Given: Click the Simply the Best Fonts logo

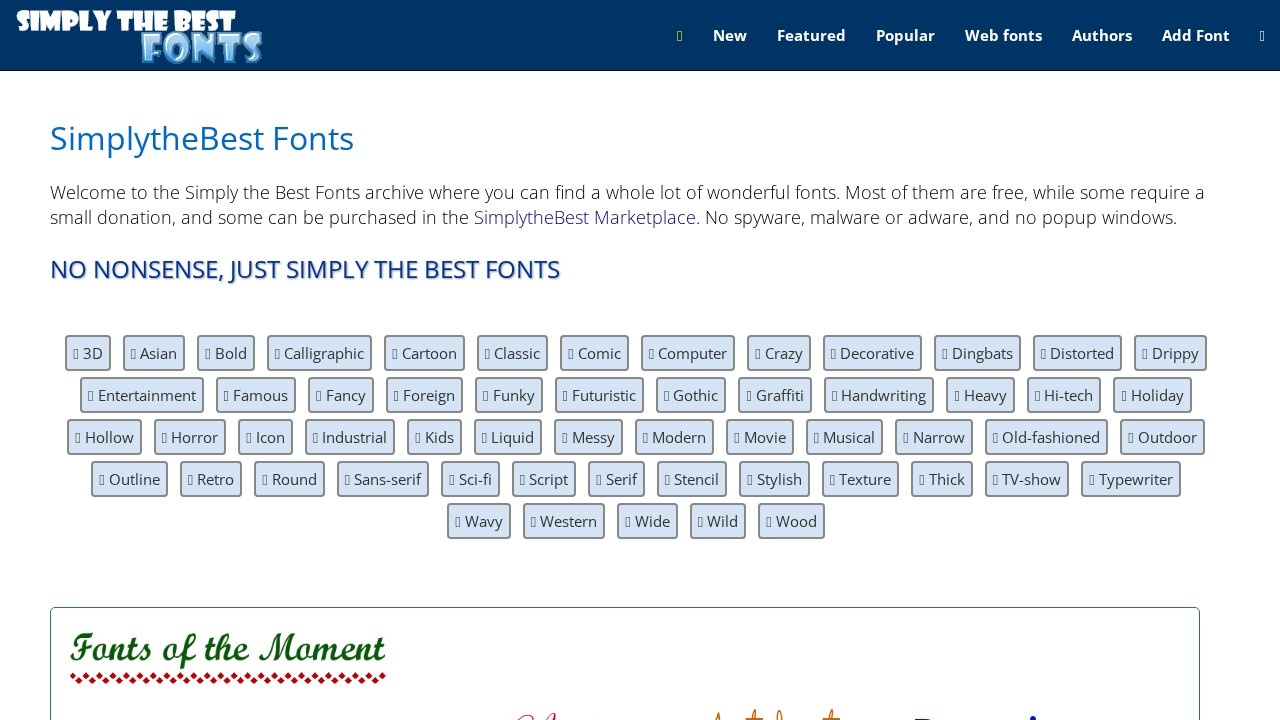Looking at the screenshot, I should (x=140, y=36).
